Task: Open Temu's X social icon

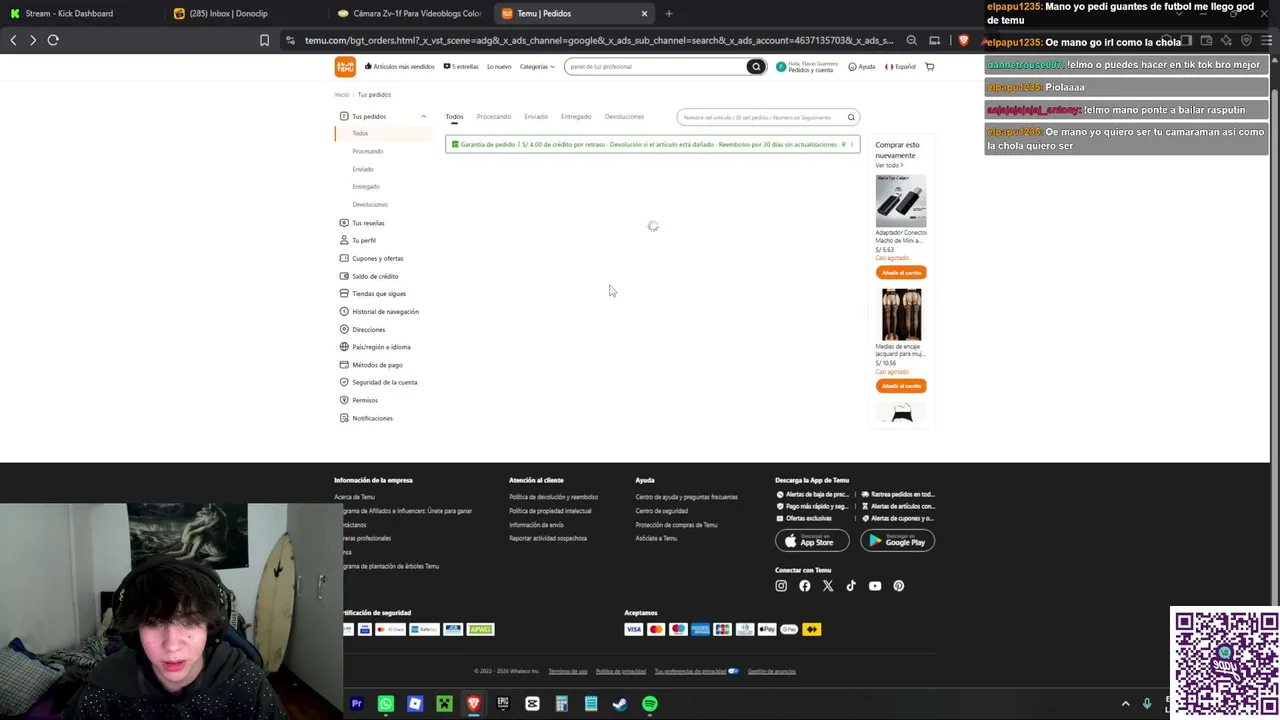Action: click(828, 586)
